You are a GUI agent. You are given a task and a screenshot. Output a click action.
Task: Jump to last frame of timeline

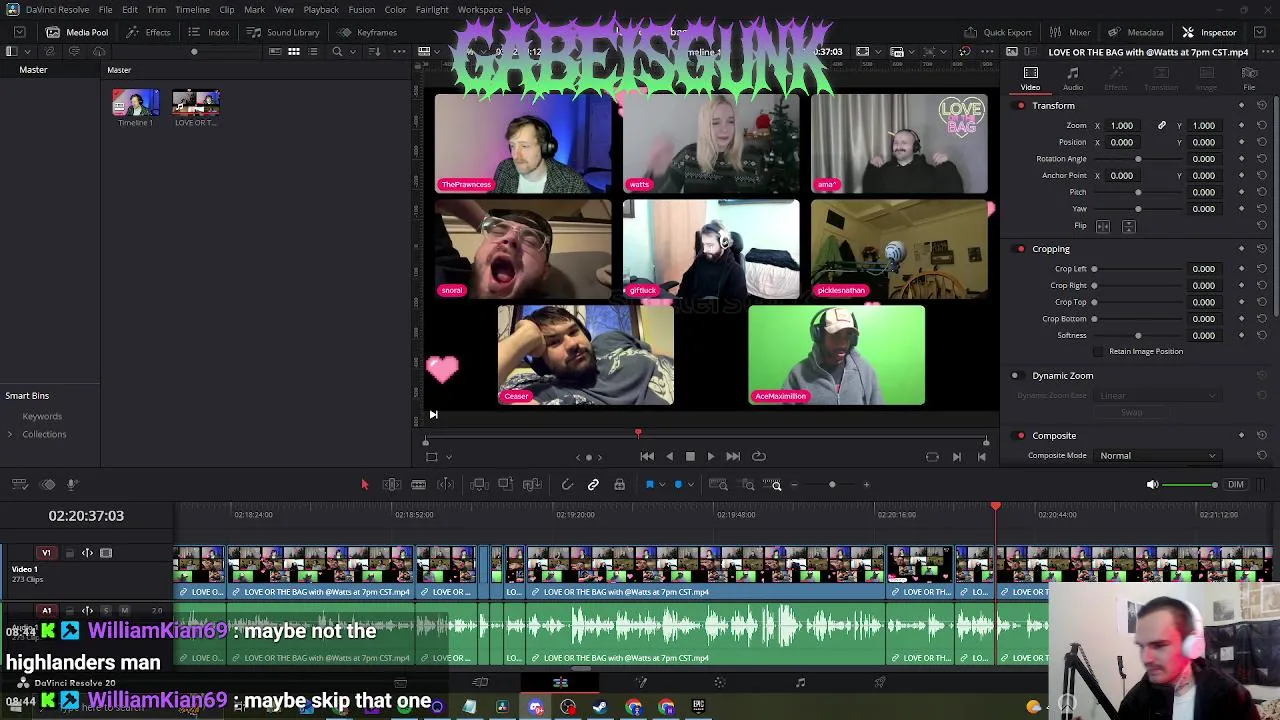click(x=733, y=456)
